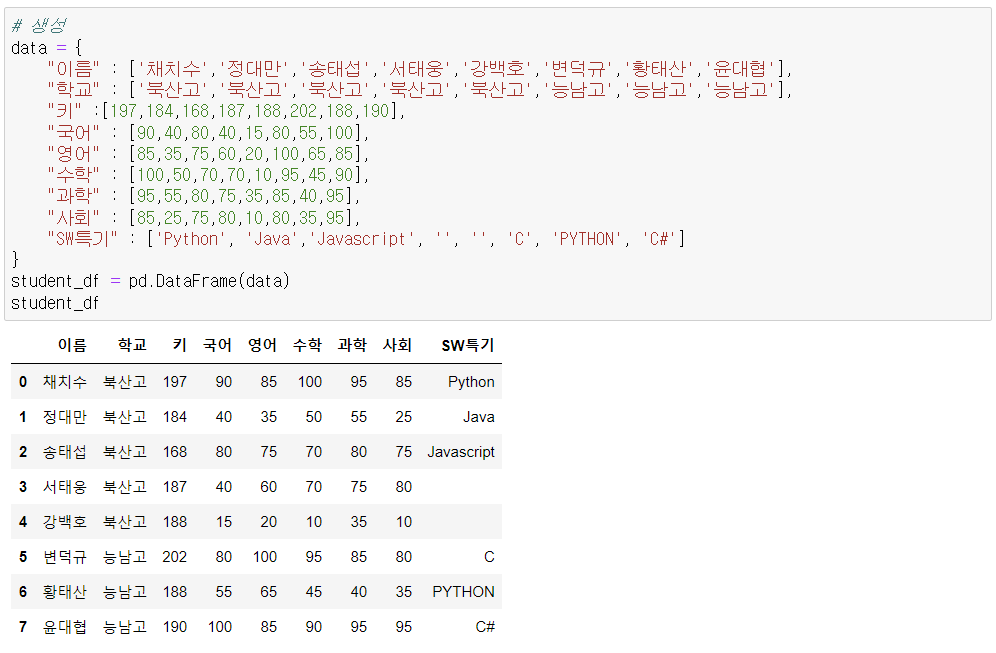Click height value 190 for 윤대협
Viewport: 996px width, 653px height.
point(175,626)
